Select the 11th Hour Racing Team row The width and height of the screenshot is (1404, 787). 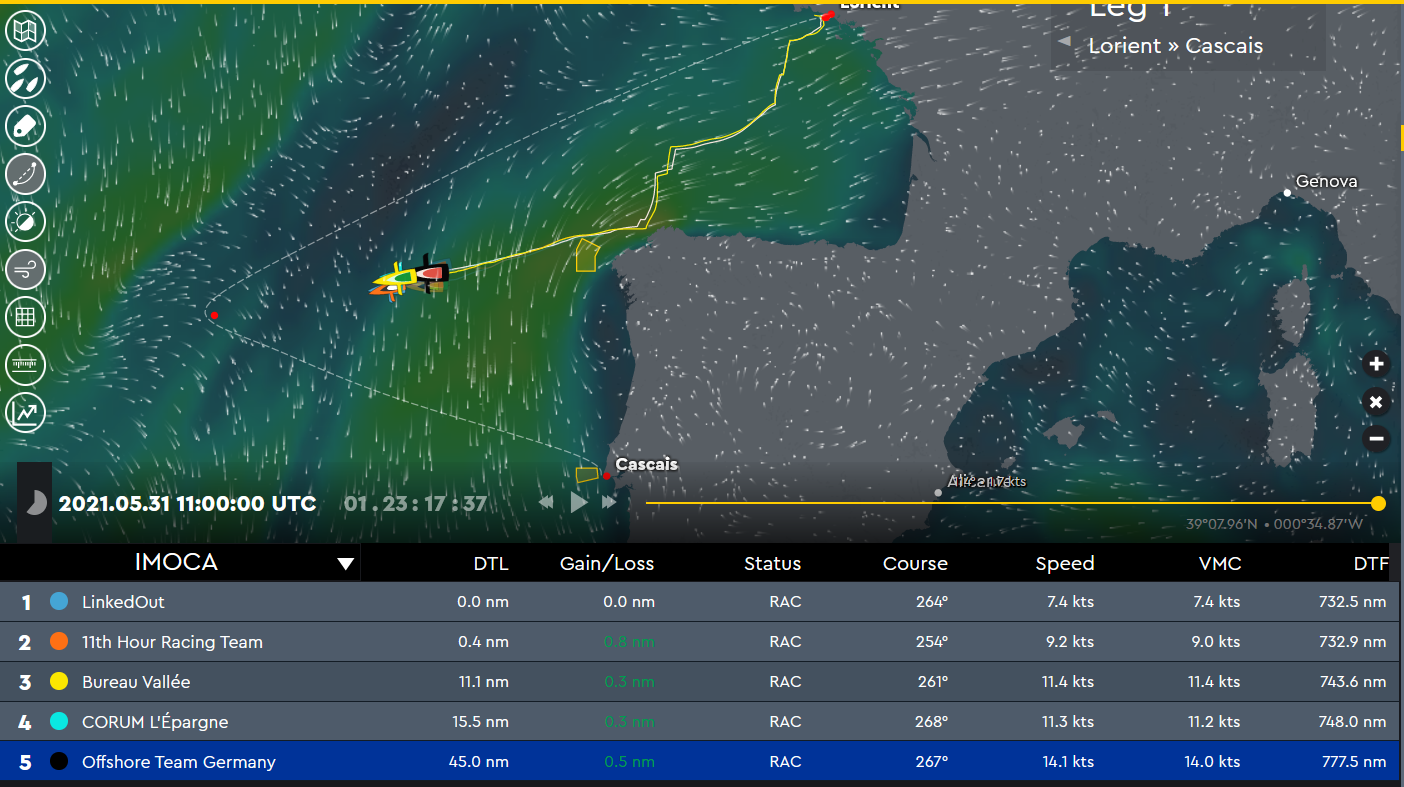700,642
